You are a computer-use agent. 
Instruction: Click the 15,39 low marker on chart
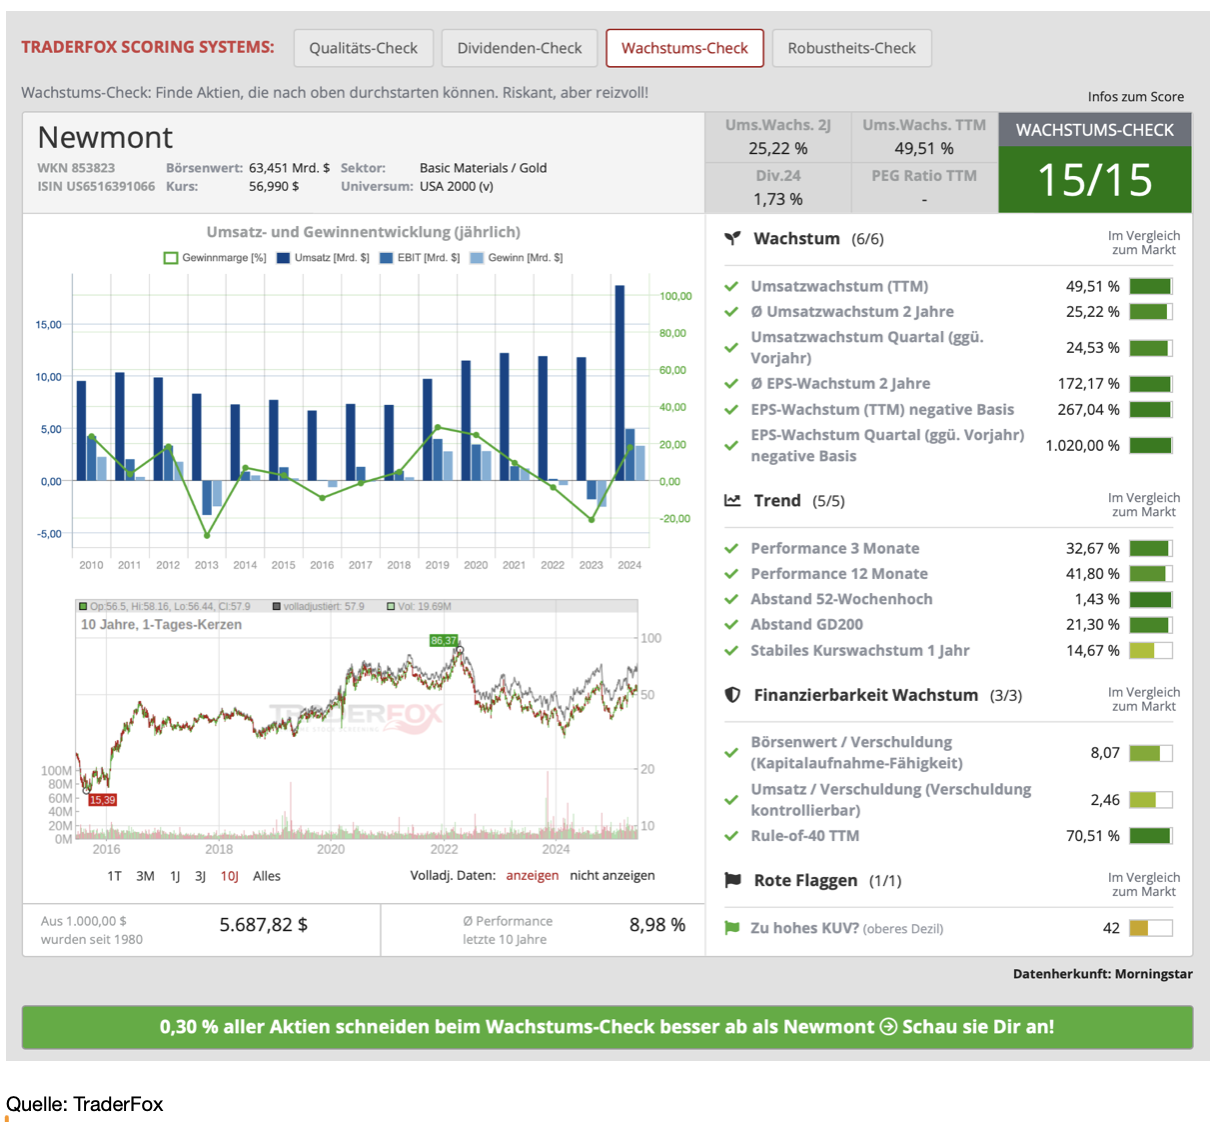[102, 800]
